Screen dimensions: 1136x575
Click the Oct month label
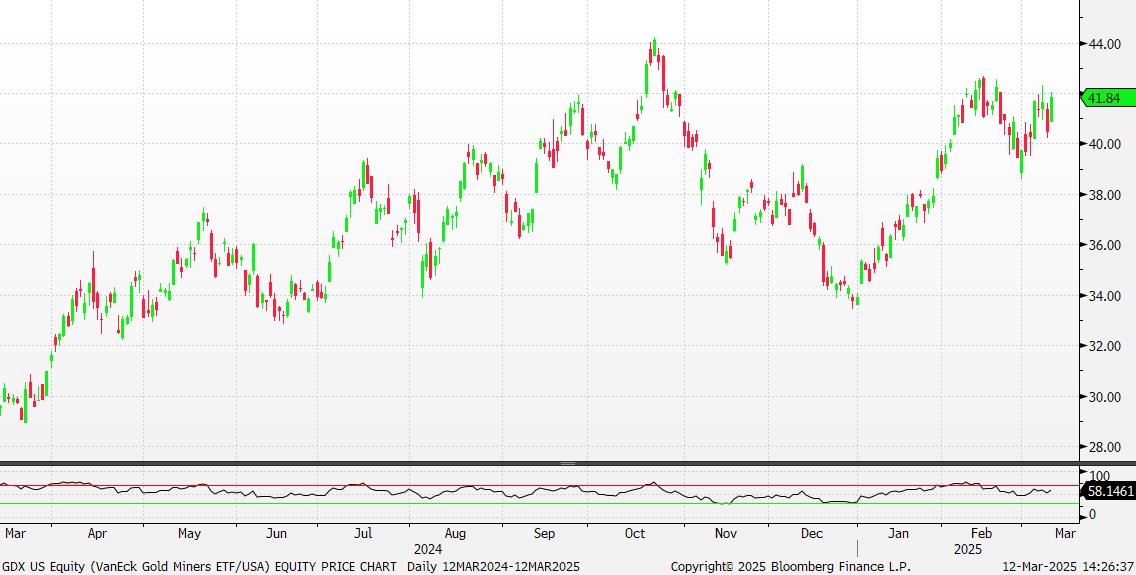tap(635, 533)
